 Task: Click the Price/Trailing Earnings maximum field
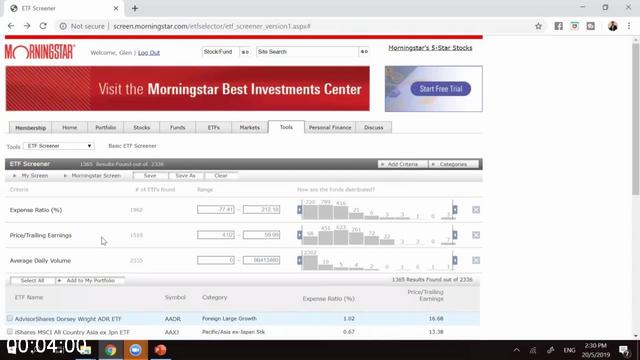point(262,235)
